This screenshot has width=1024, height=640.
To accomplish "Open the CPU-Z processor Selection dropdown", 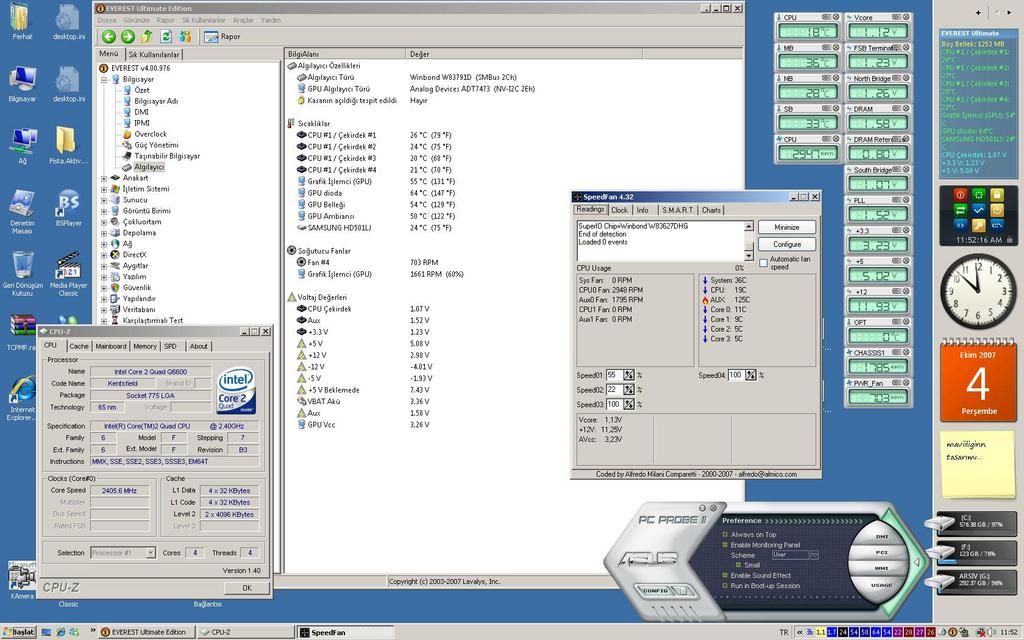I will click(x=151, y=553).
